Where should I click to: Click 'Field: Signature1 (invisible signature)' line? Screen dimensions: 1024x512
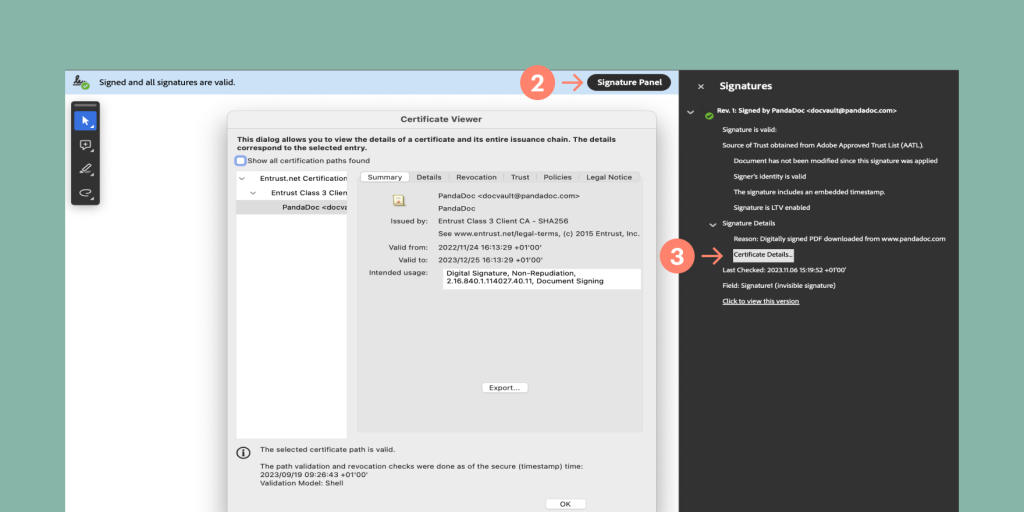click(778, 285)
